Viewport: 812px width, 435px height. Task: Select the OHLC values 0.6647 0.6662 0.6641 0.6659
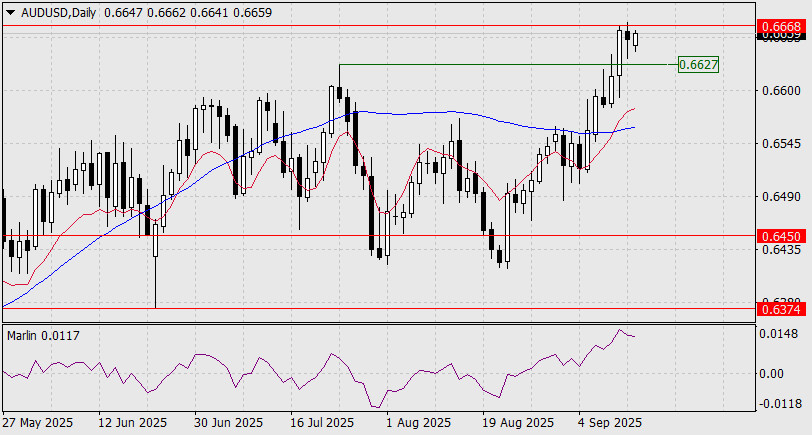(x=188, y=12)
